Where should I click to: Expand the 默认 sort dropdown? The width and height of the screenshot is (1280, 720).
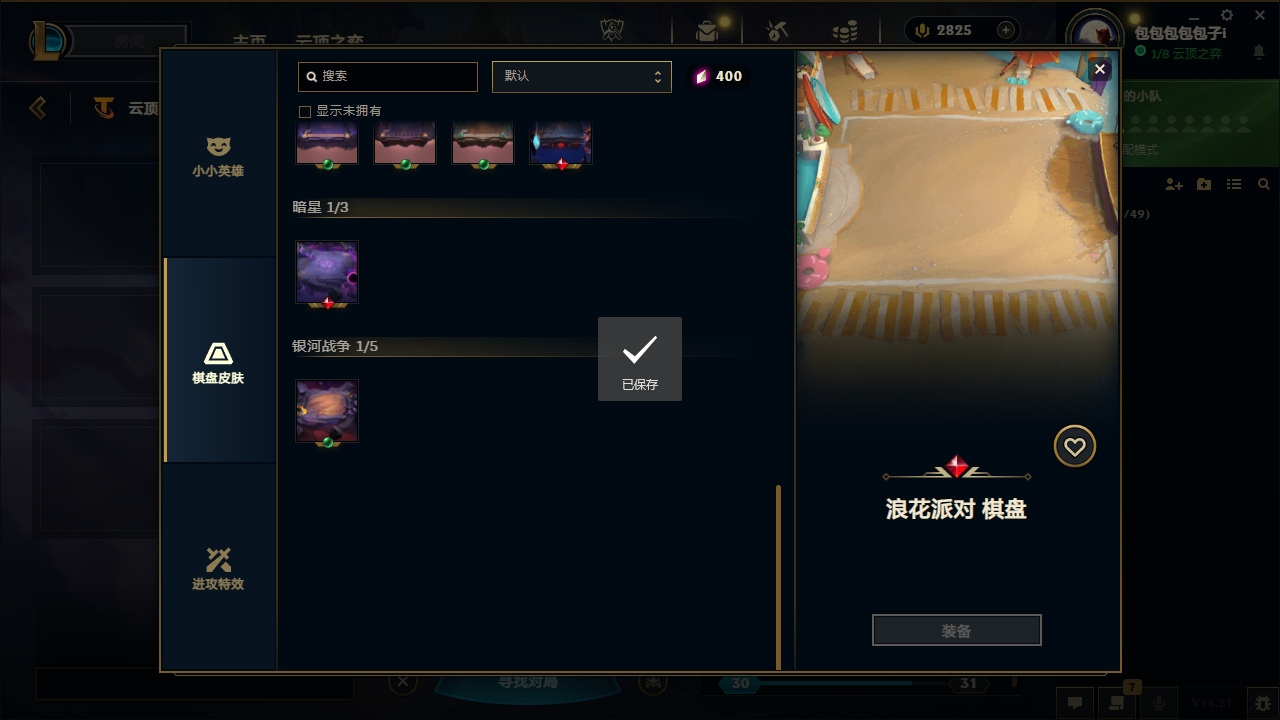click(x=582, y=77)
